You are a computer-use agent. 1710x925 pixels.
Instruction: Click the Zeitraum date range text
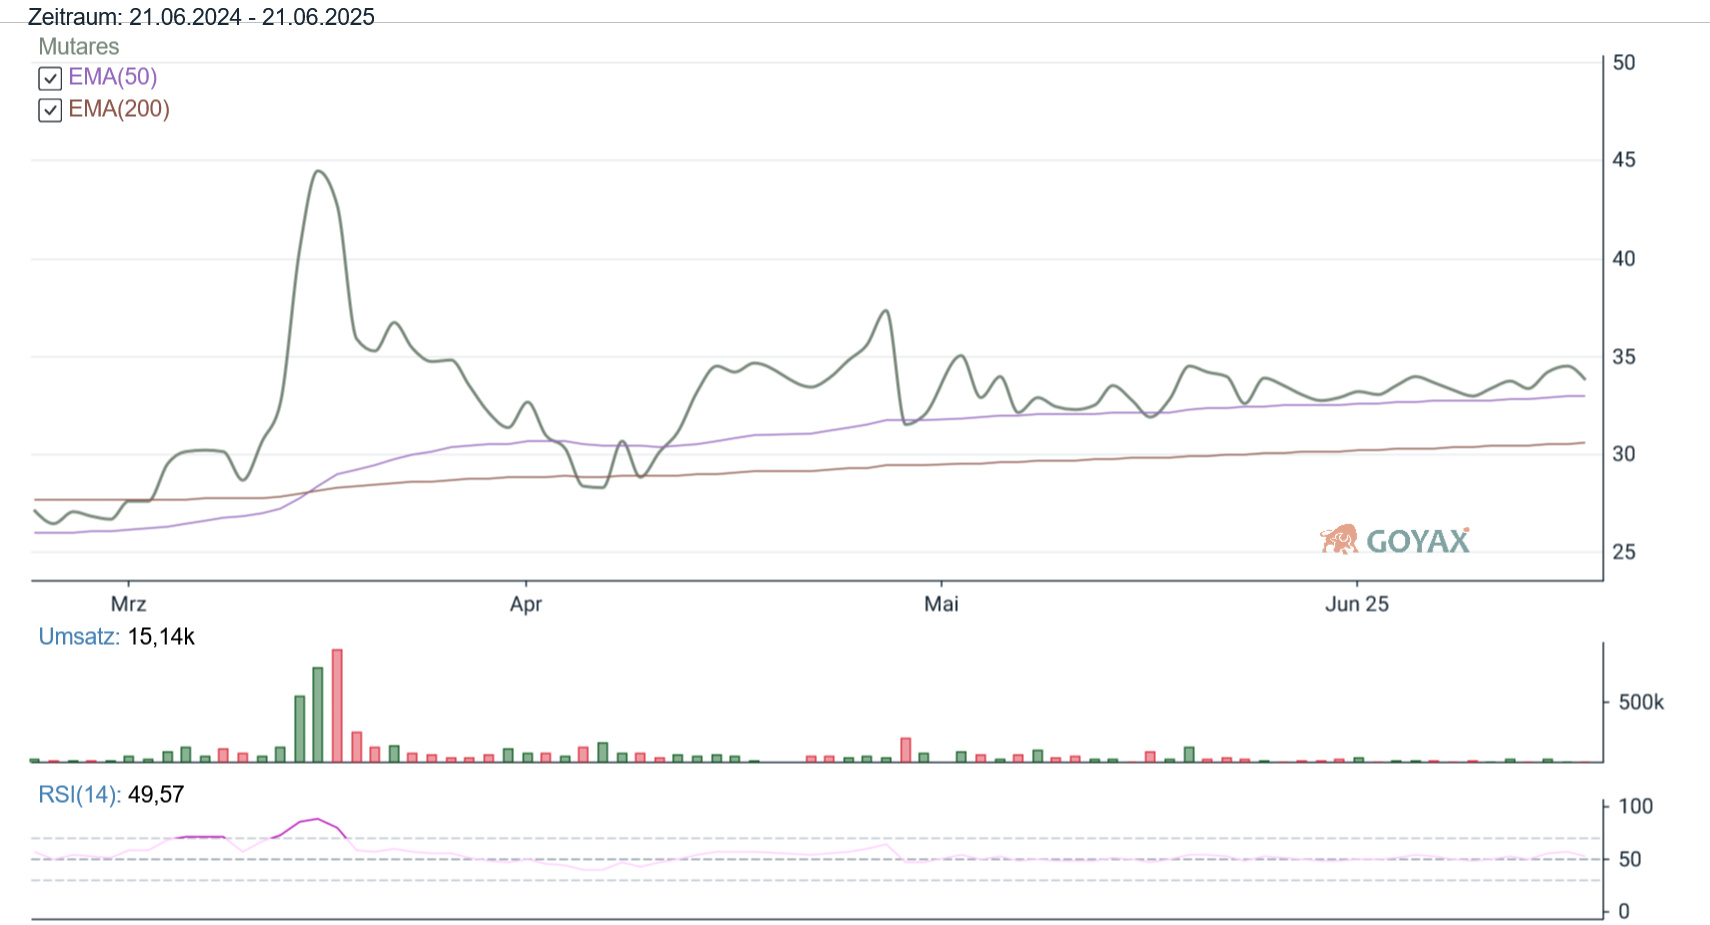coord(201,16)
